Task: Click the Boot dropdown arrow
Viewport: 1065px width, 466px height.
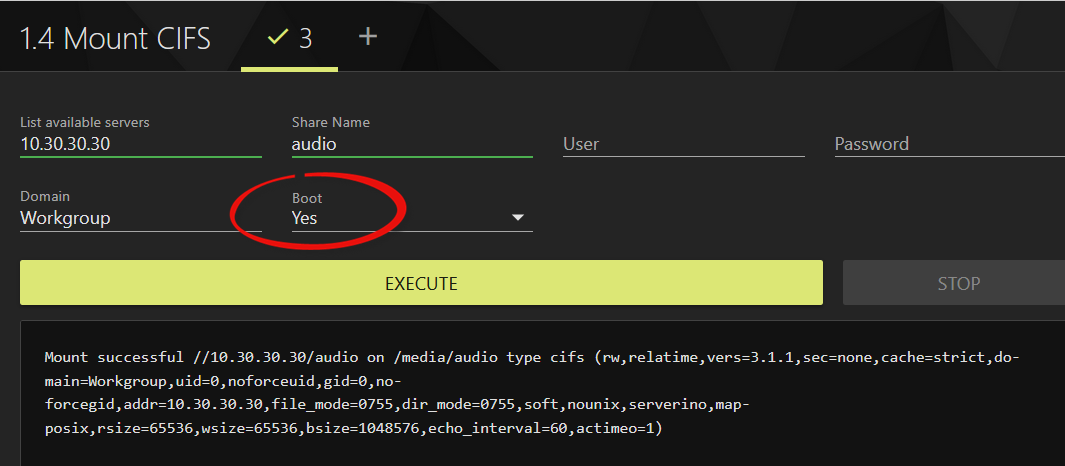Action: click(x=518, y=217)
